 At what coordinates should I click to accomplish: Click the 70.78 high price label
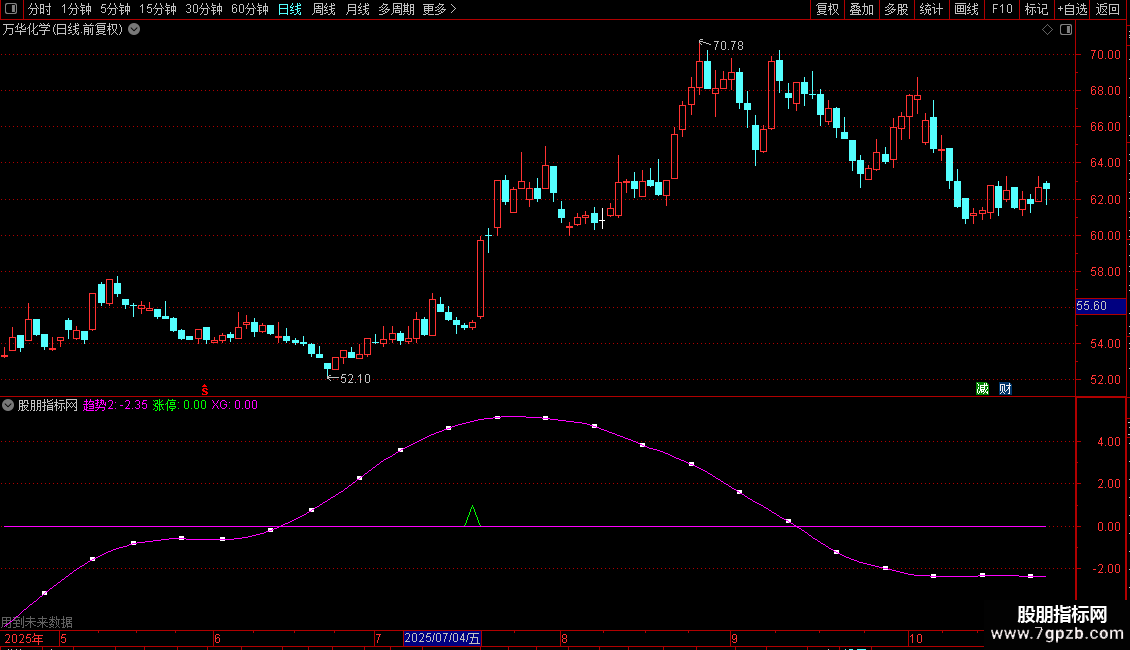[x=728, y=45]
